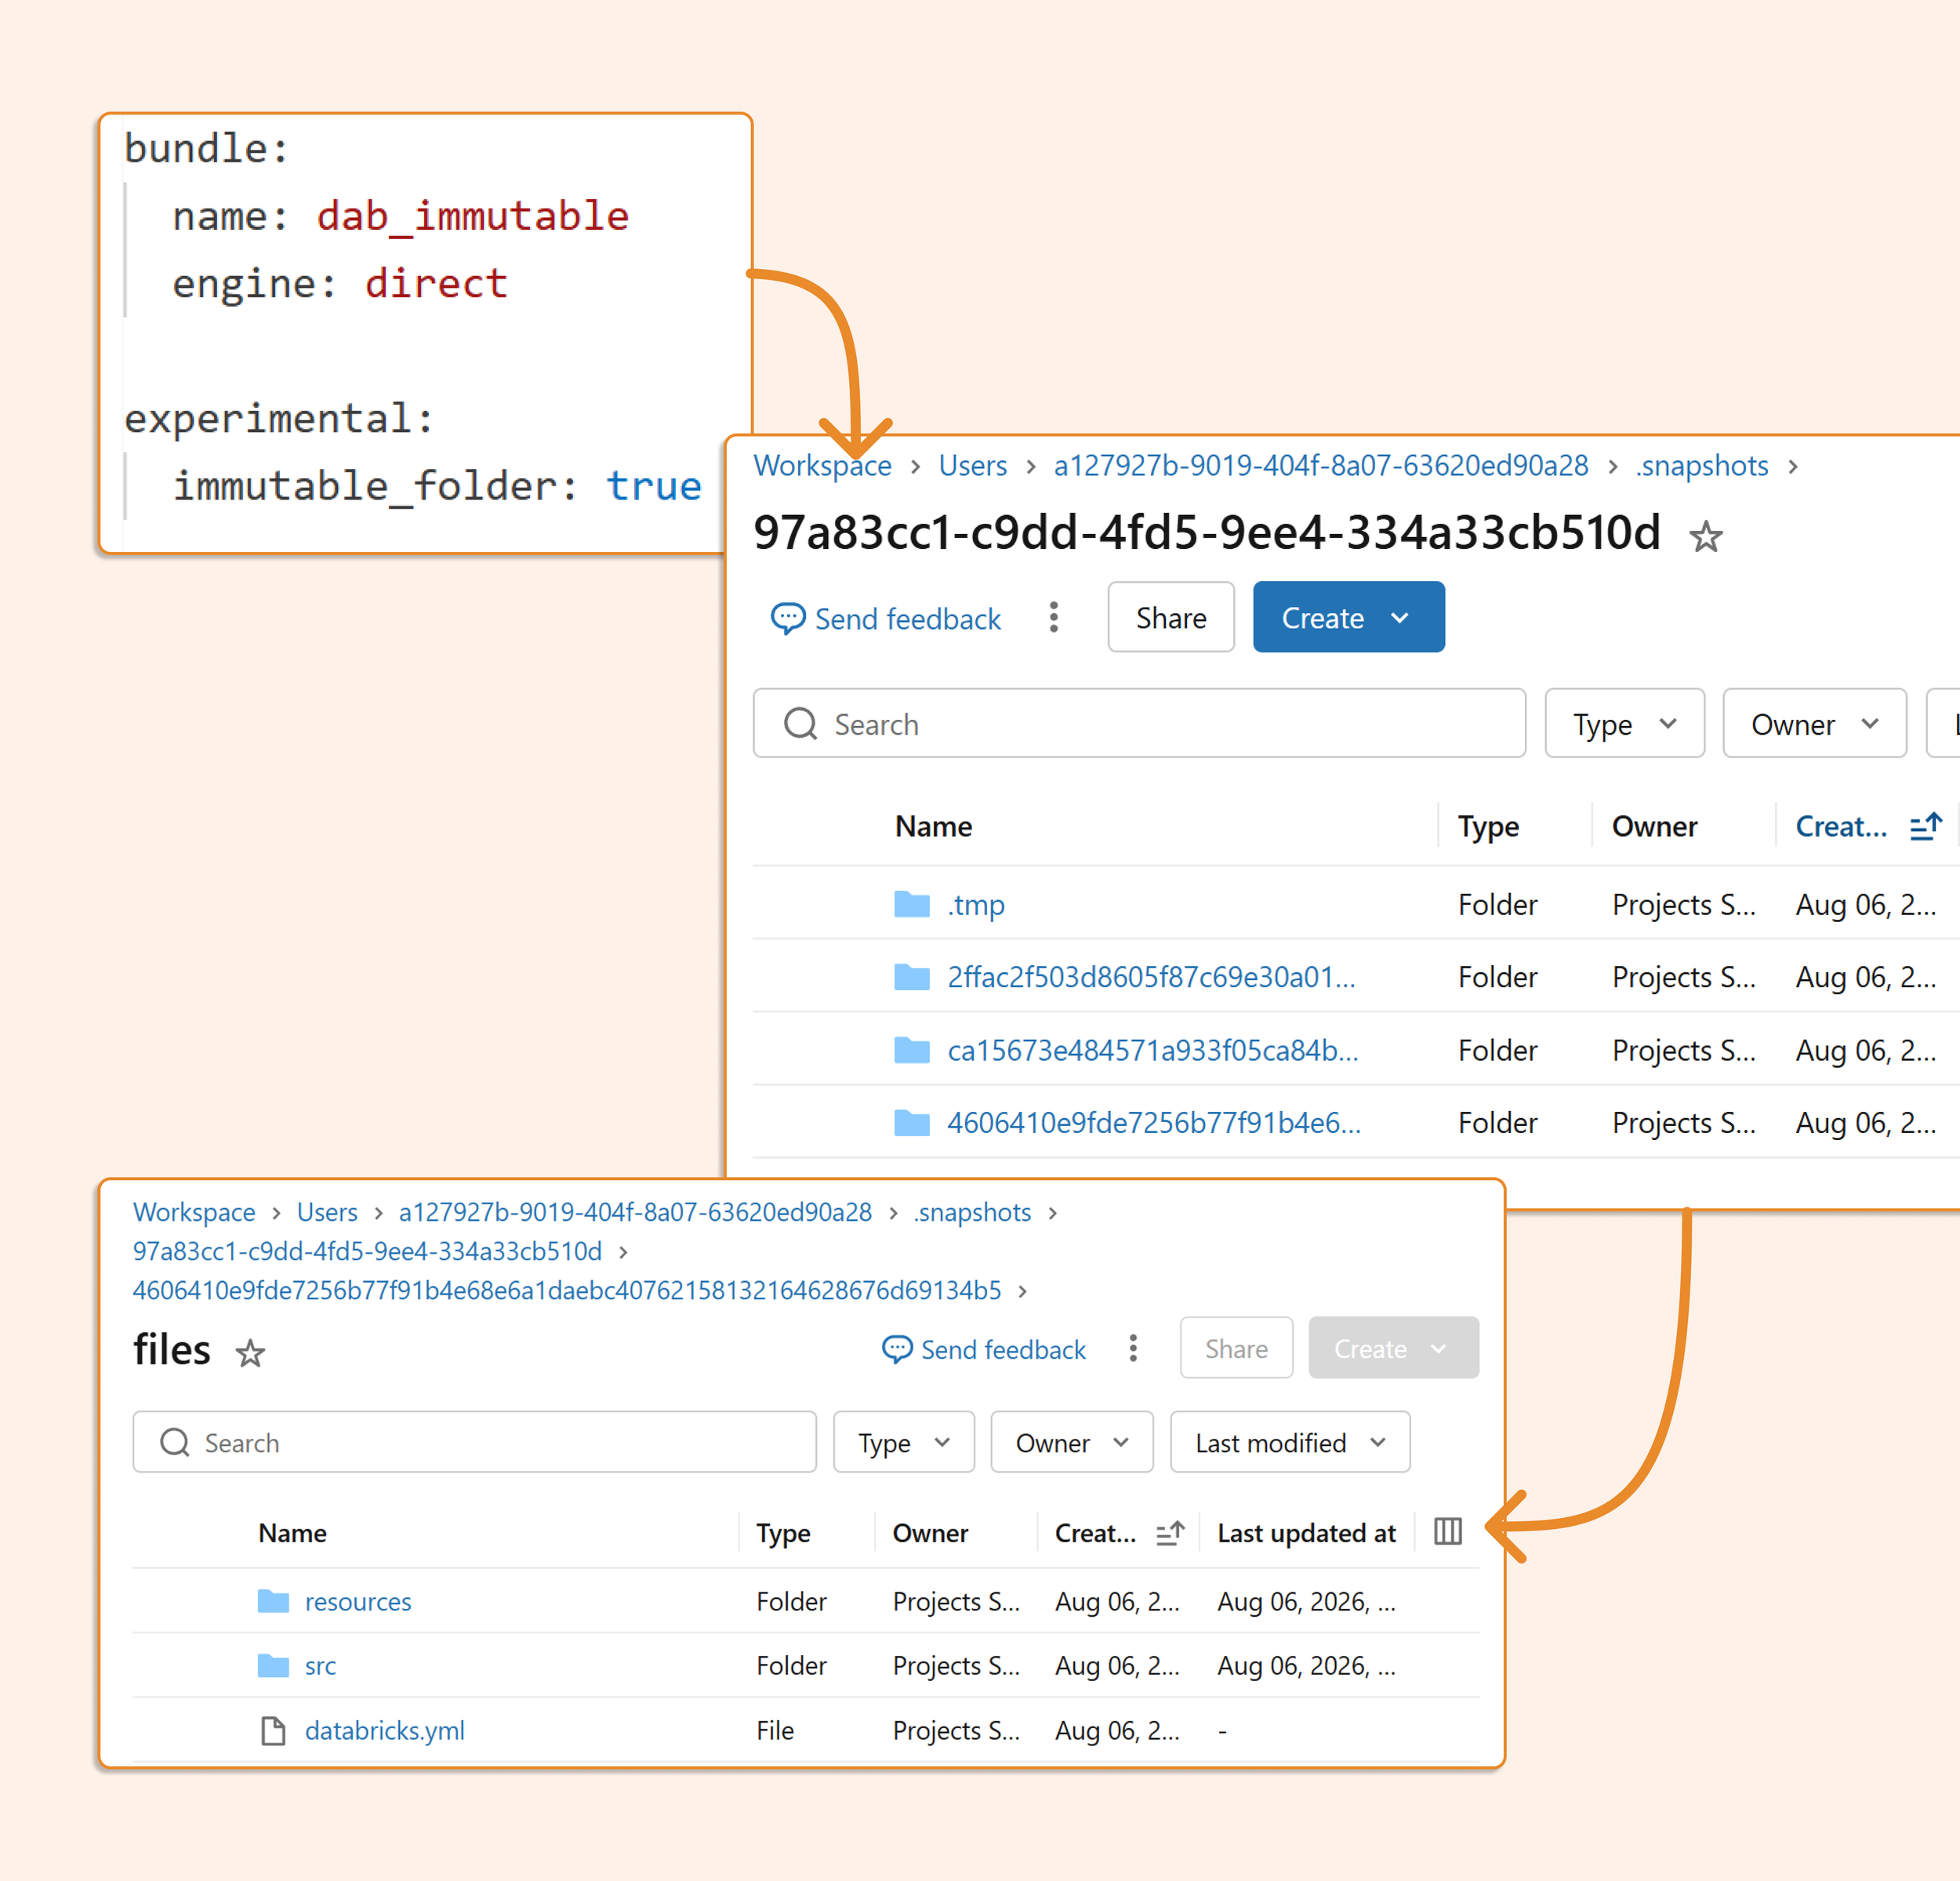Click Send feedback speech bubble icon in upper panel
Image resolution: width=1960 pixels, height=1881 pixels.
click(x=787, y=618)
